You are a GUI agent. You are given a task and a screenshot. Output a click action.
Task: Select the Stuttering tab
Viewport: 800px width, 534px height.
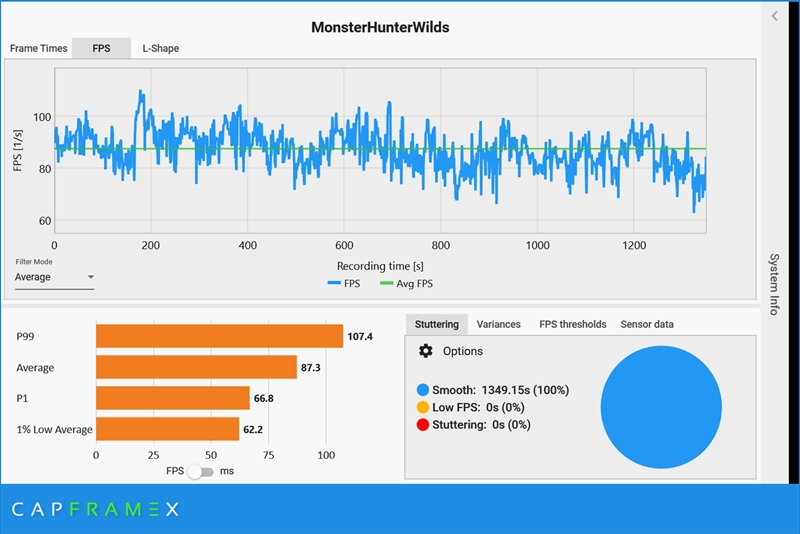pyautogui.click(x=437, y=324)
